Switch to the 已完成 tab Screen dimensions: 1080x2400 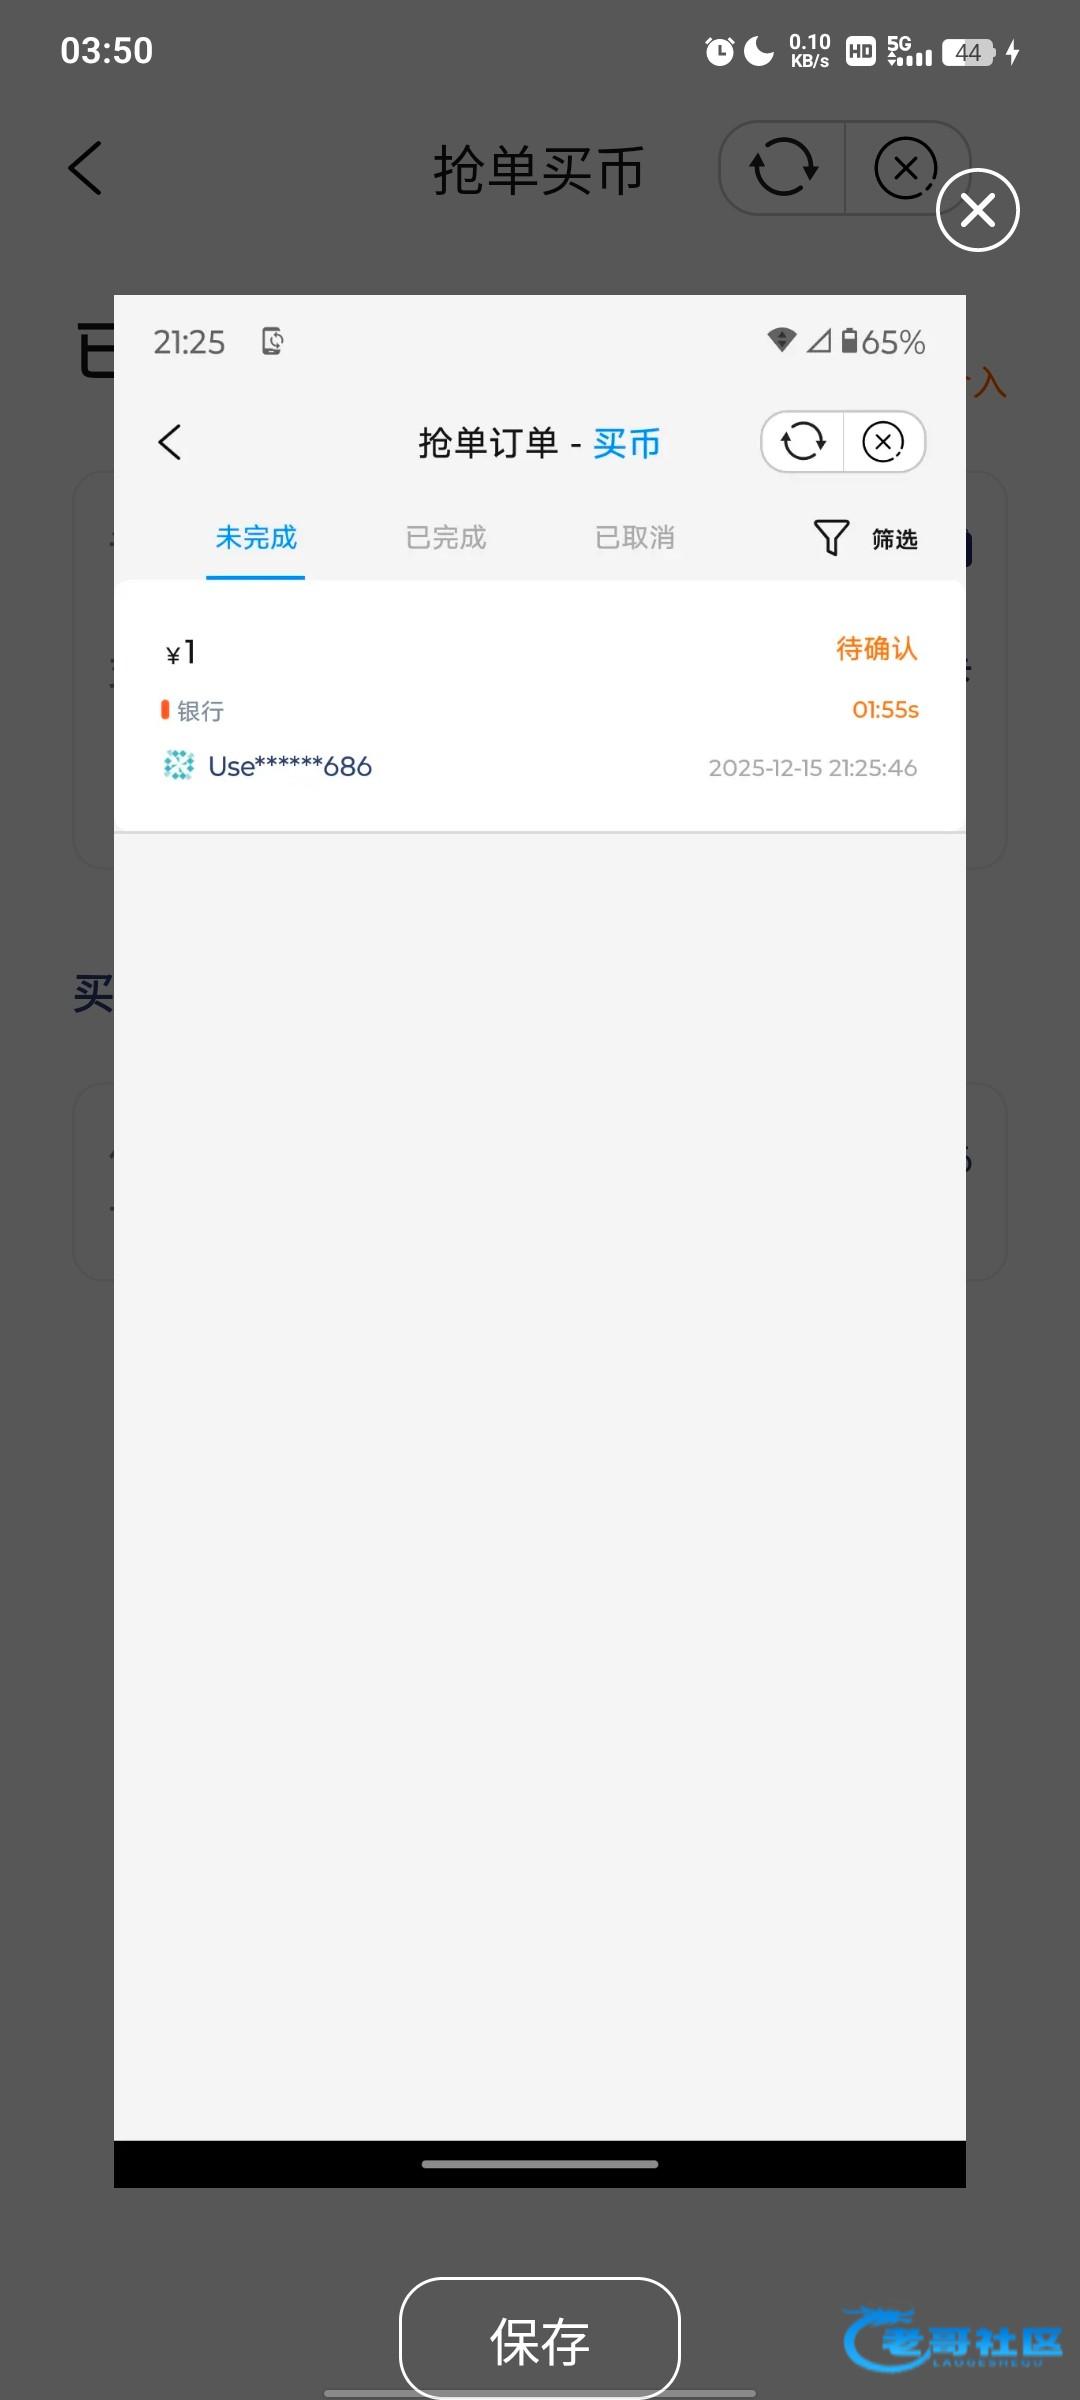(446, 538)
